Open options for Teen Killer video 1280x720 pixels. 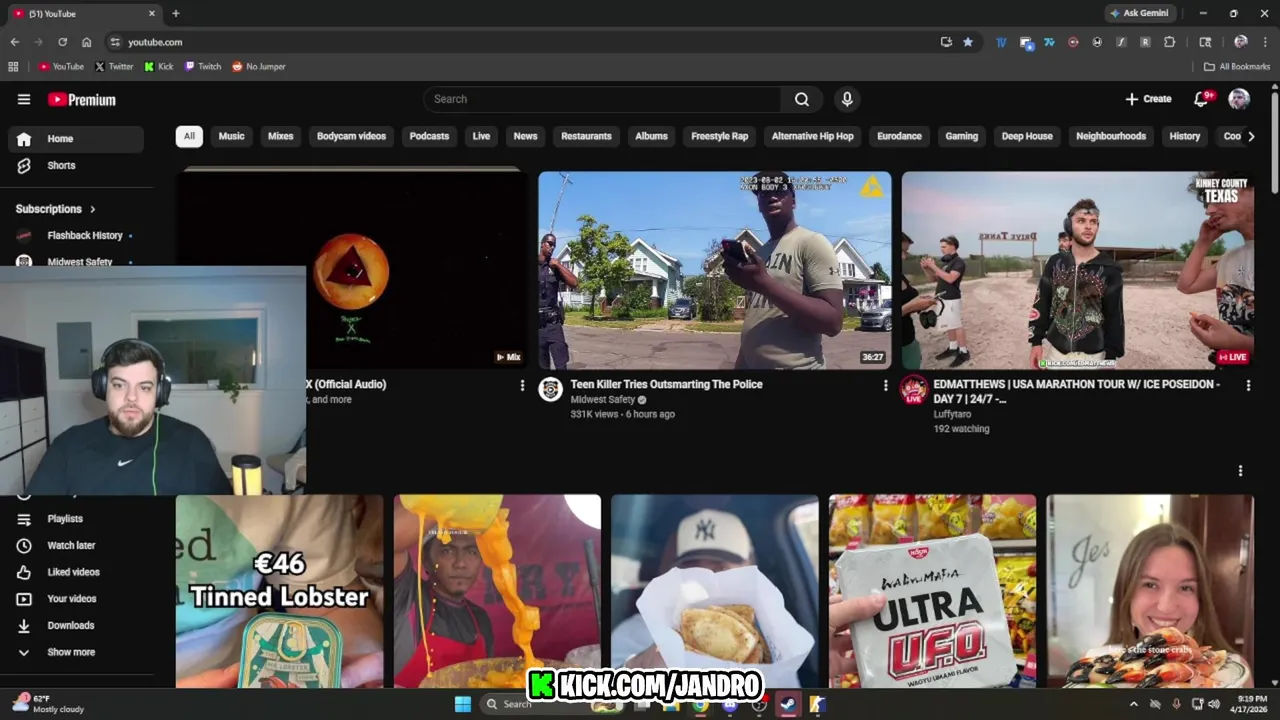pyautogui.click(x=885, y=385)
